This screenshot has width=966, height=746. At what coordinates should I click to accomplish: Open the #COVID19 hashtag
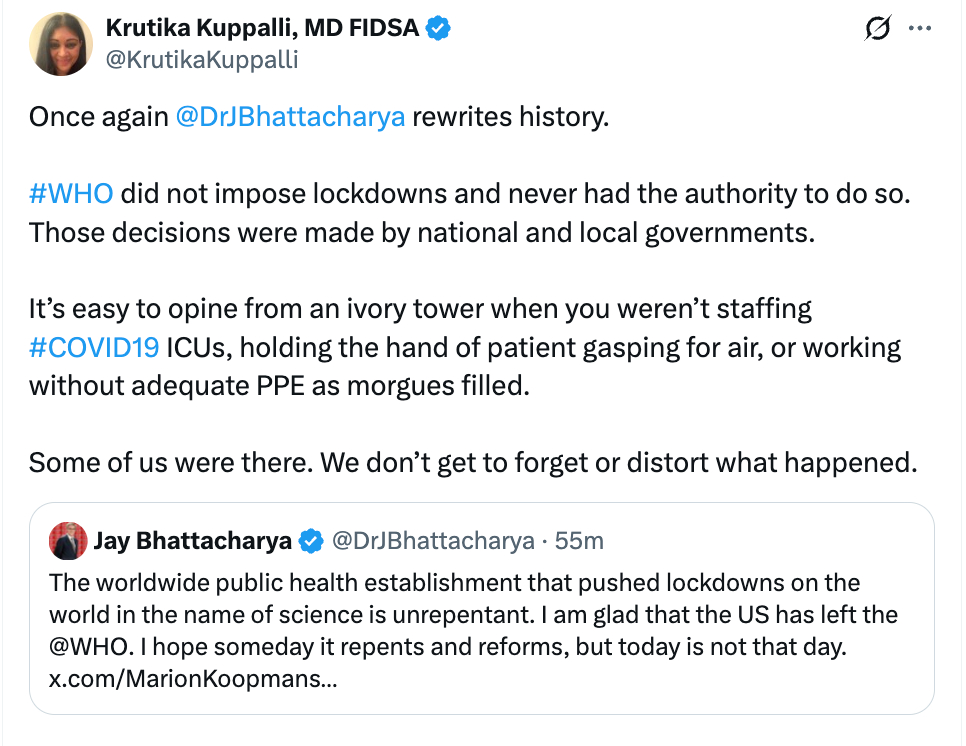coord(94,348)
